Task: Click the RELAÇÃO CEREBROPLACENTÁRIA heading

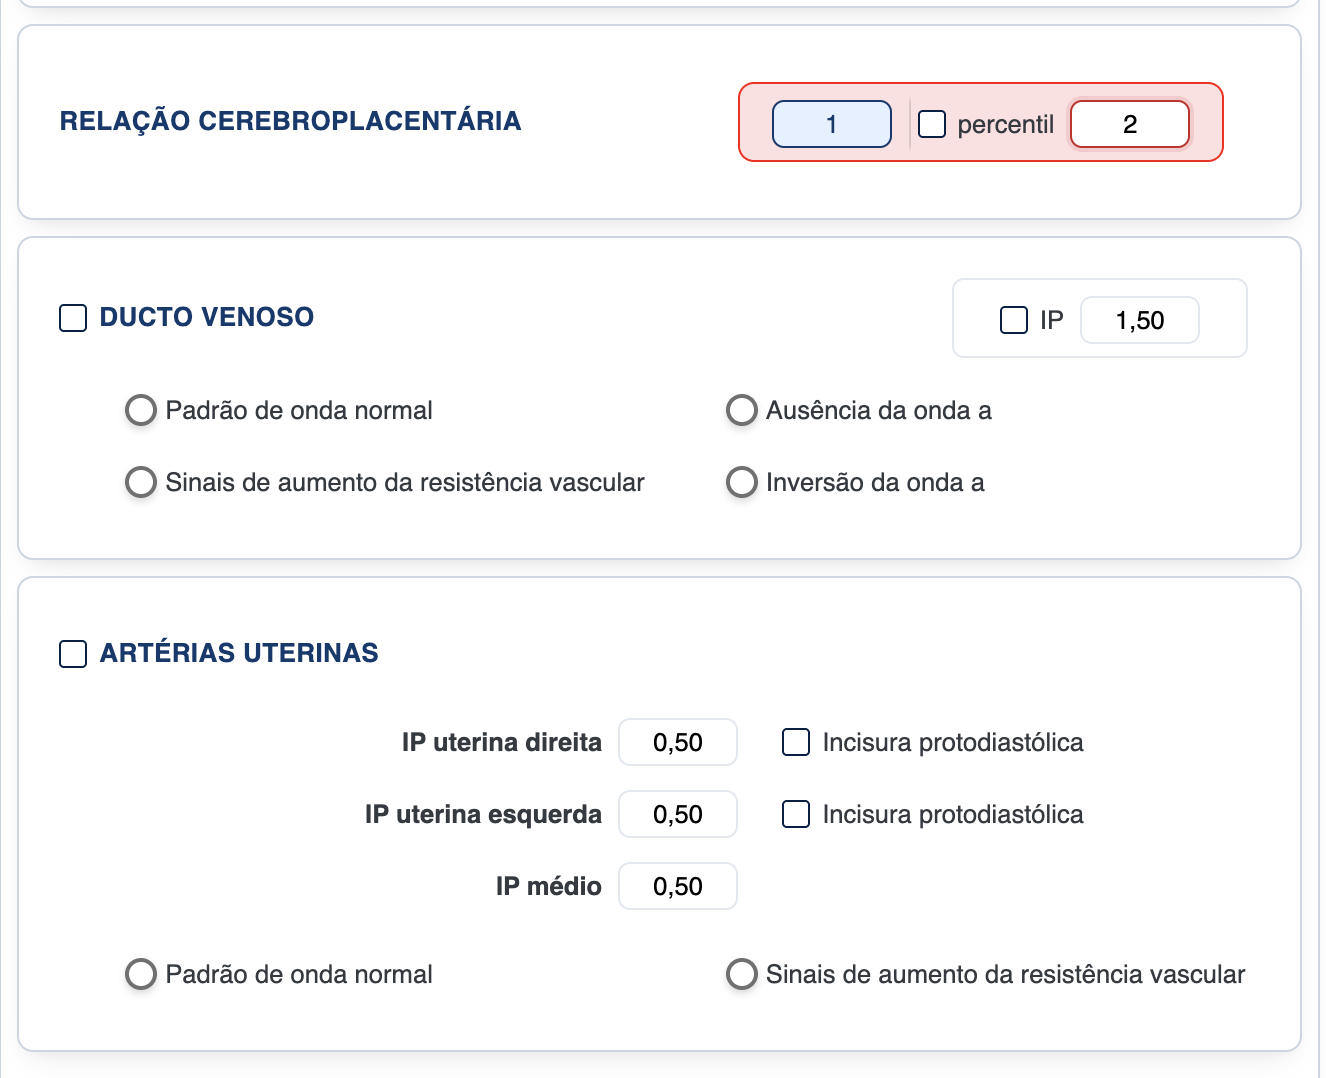Action: point(290,121)
